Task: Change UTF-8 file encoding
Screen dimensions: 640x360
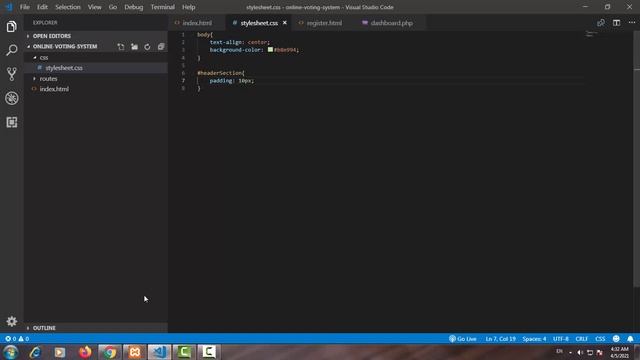Action: (x=561, y=339)
